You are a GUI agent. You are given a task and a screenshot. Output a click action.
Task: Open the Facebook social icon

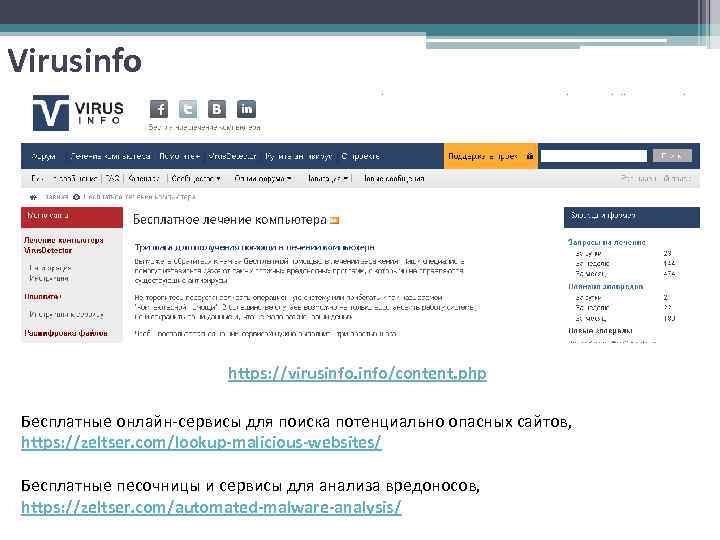[159, 109]
